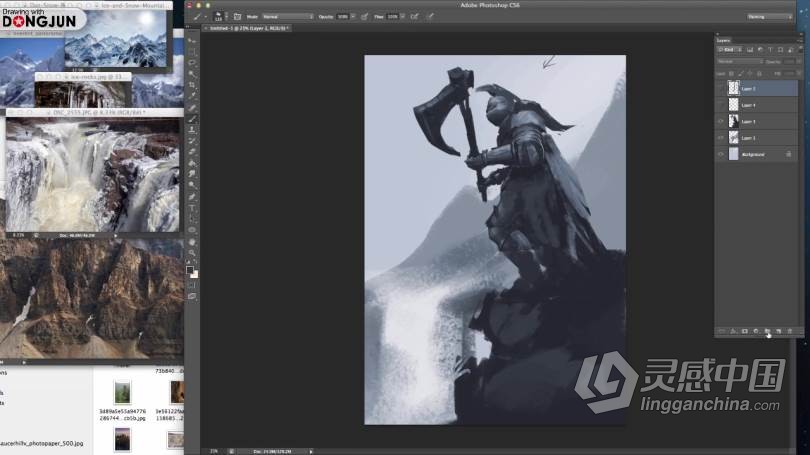
Task: Click the Flow value field
Action: click(x=393, y=17)
